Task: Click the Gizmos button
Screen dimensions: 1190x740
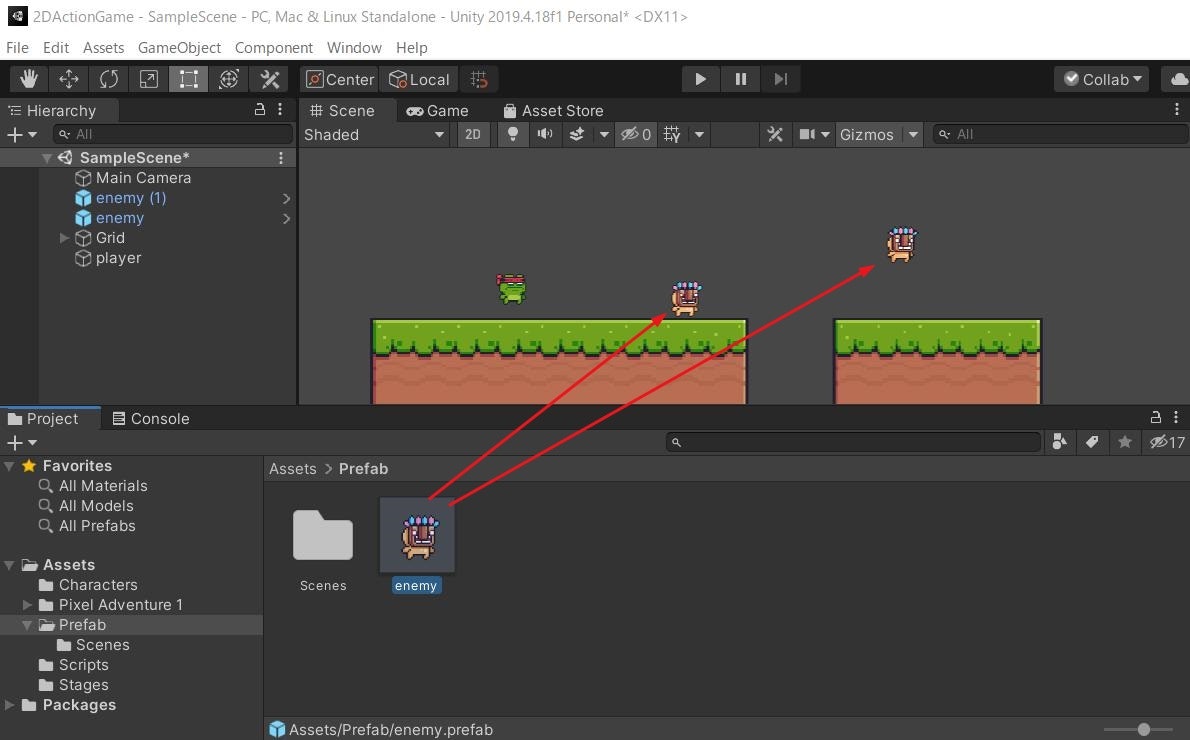Action: click(867, 134)
